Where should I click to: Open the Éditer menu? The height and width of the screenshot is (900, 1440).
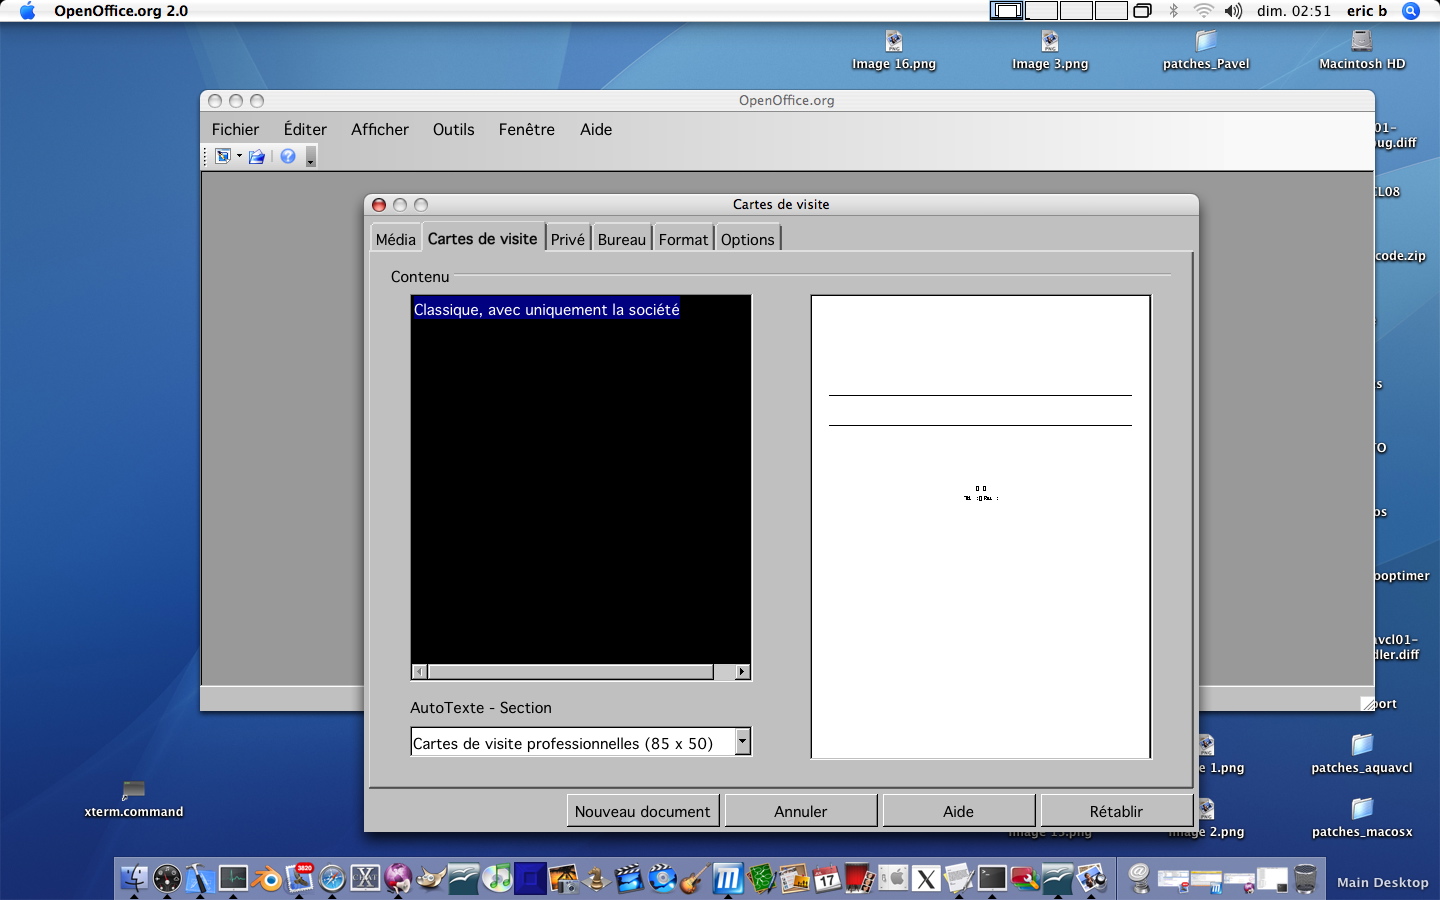click(x=305, y=129)
